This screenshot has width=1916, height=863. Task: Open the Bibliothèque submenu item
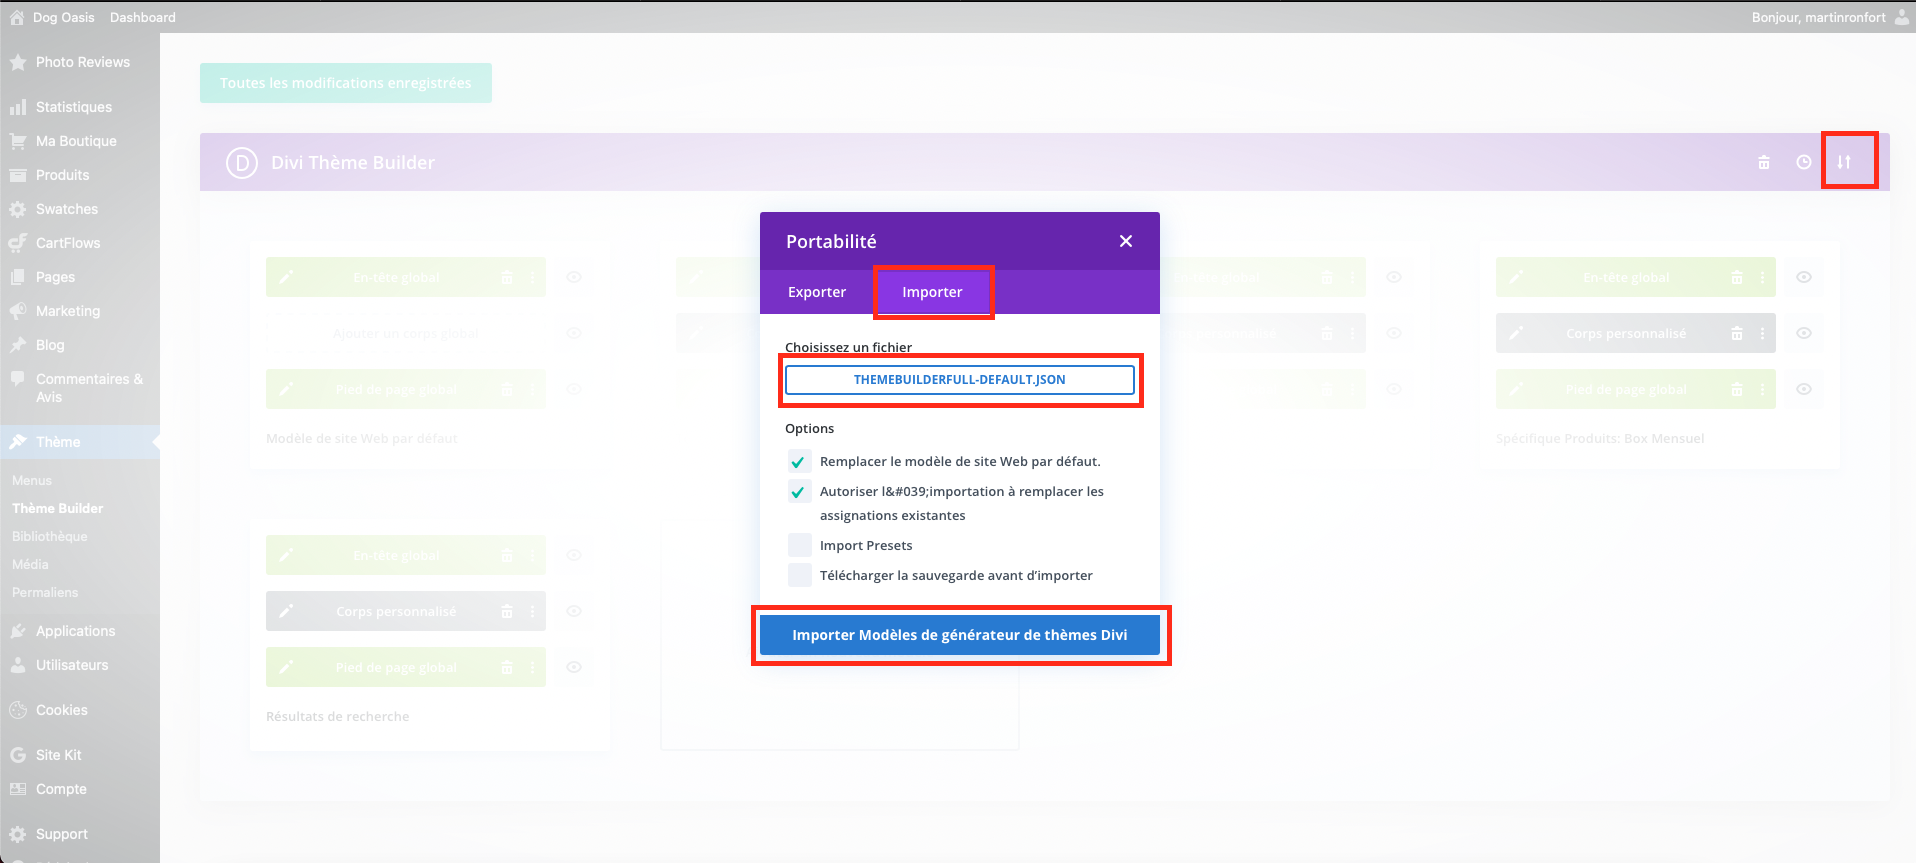[50, 536]
